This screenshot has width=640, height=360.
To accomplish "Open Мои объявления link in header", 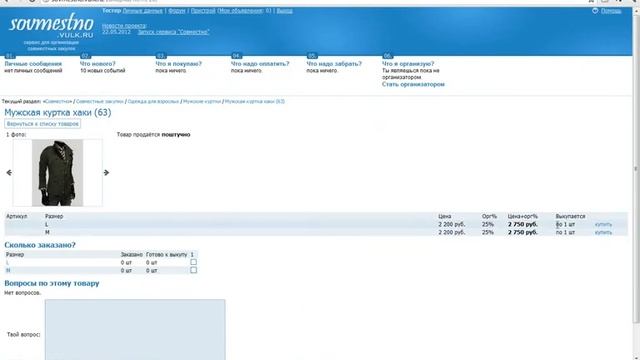I will point(241,11).
